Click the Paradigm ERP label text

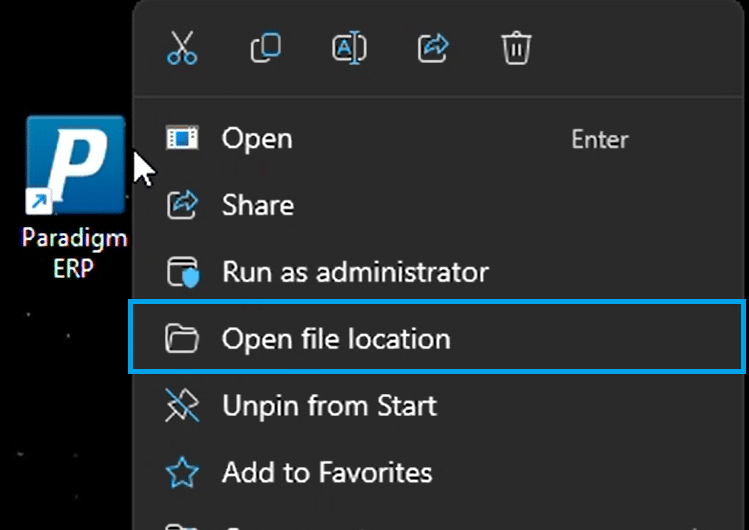pyautogui.click(x=75, y=253)
